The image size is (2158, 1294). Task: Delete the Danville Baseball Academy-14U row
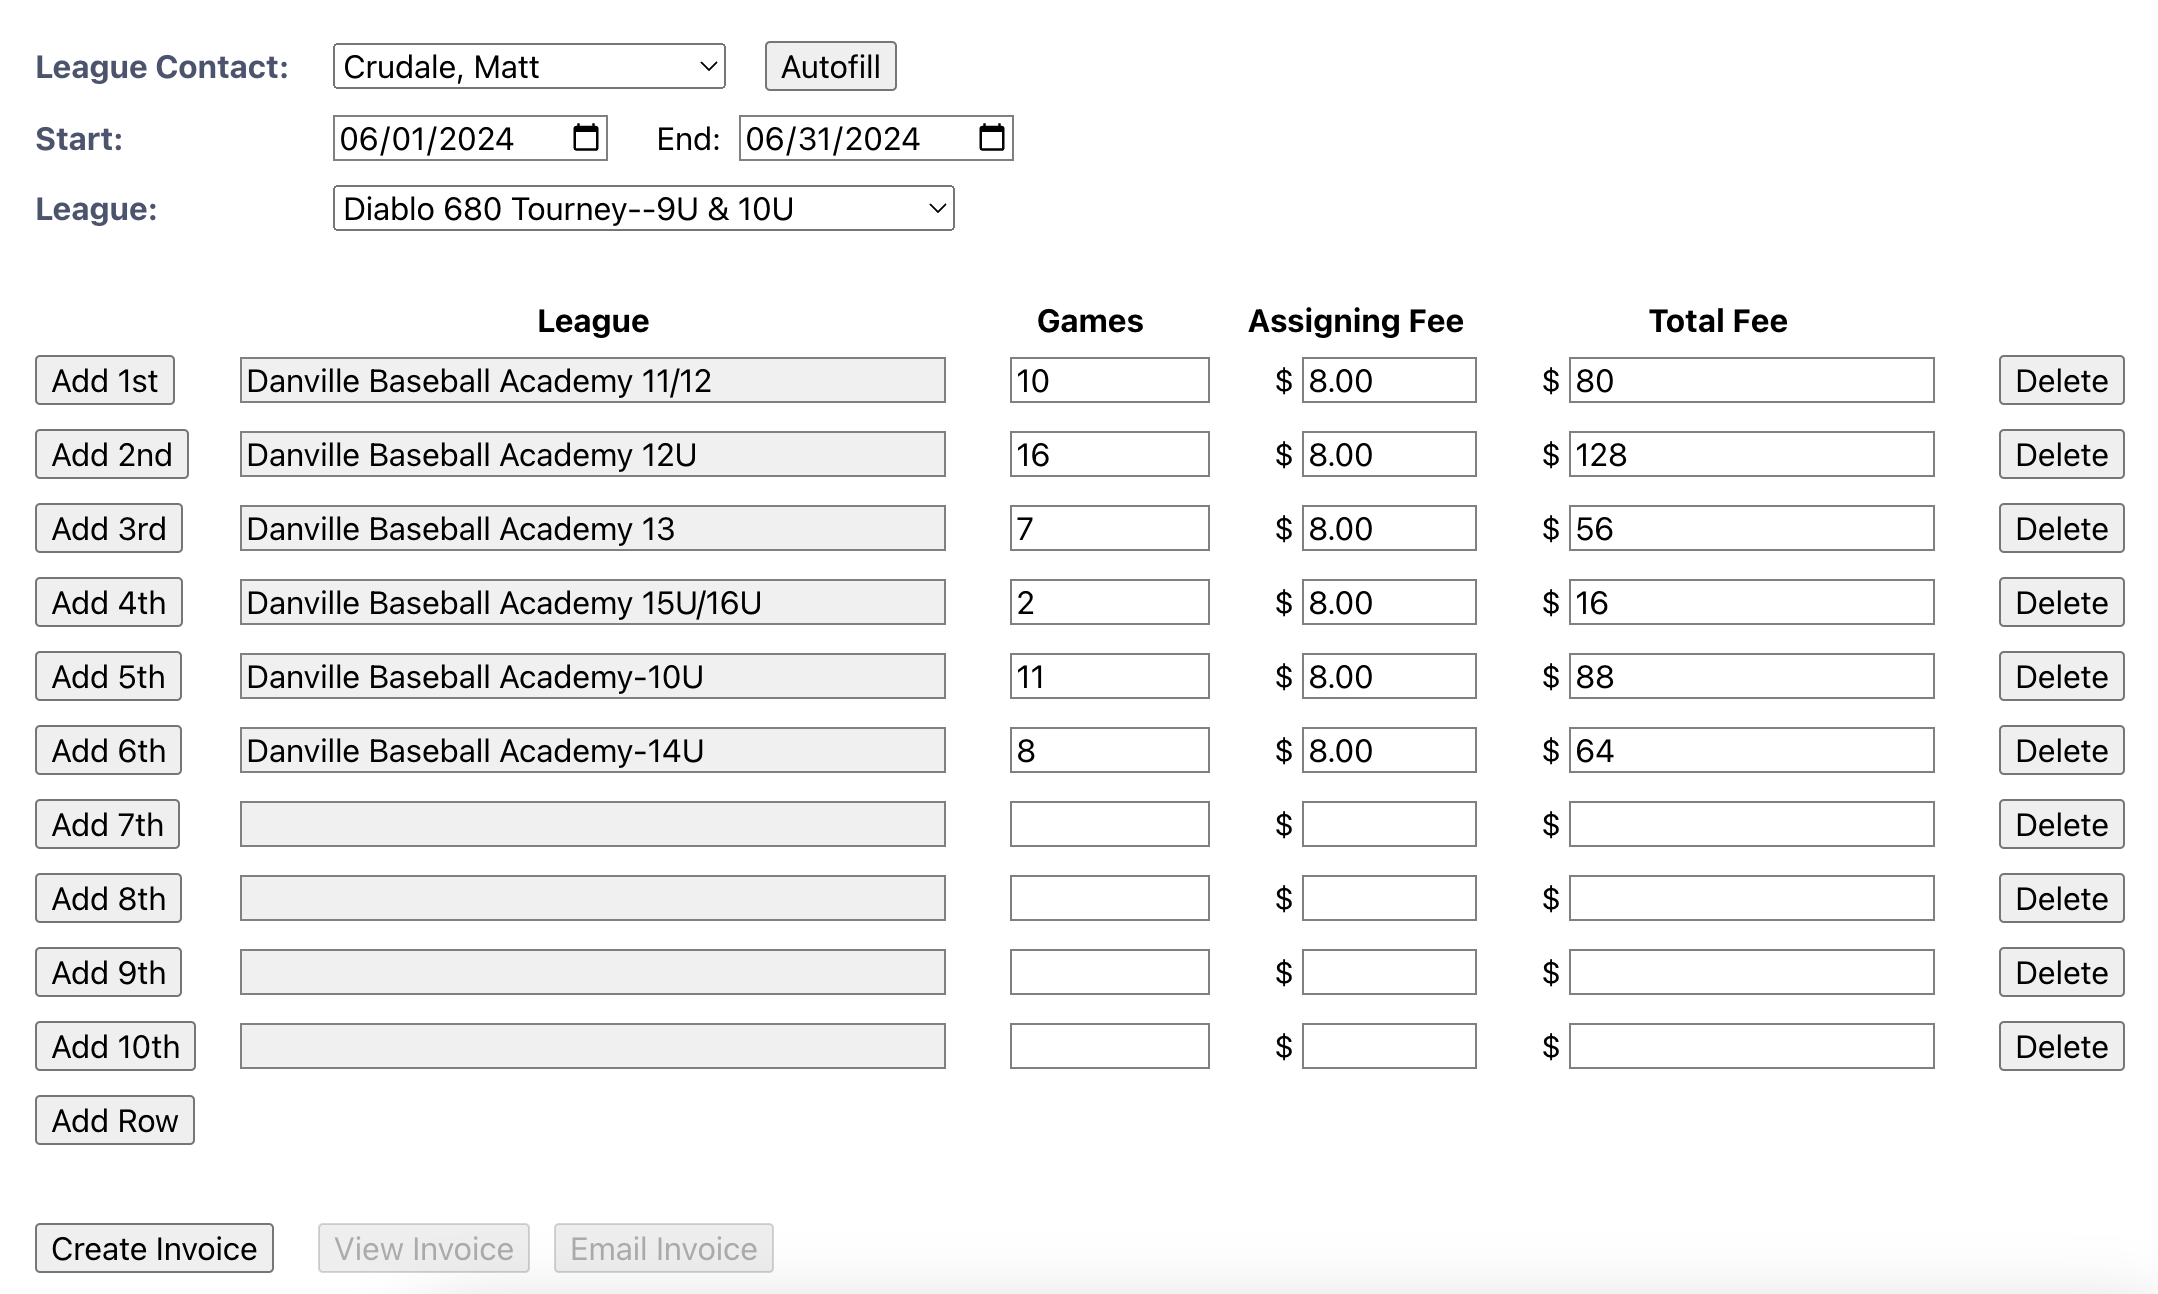[x=2061, y=750]
